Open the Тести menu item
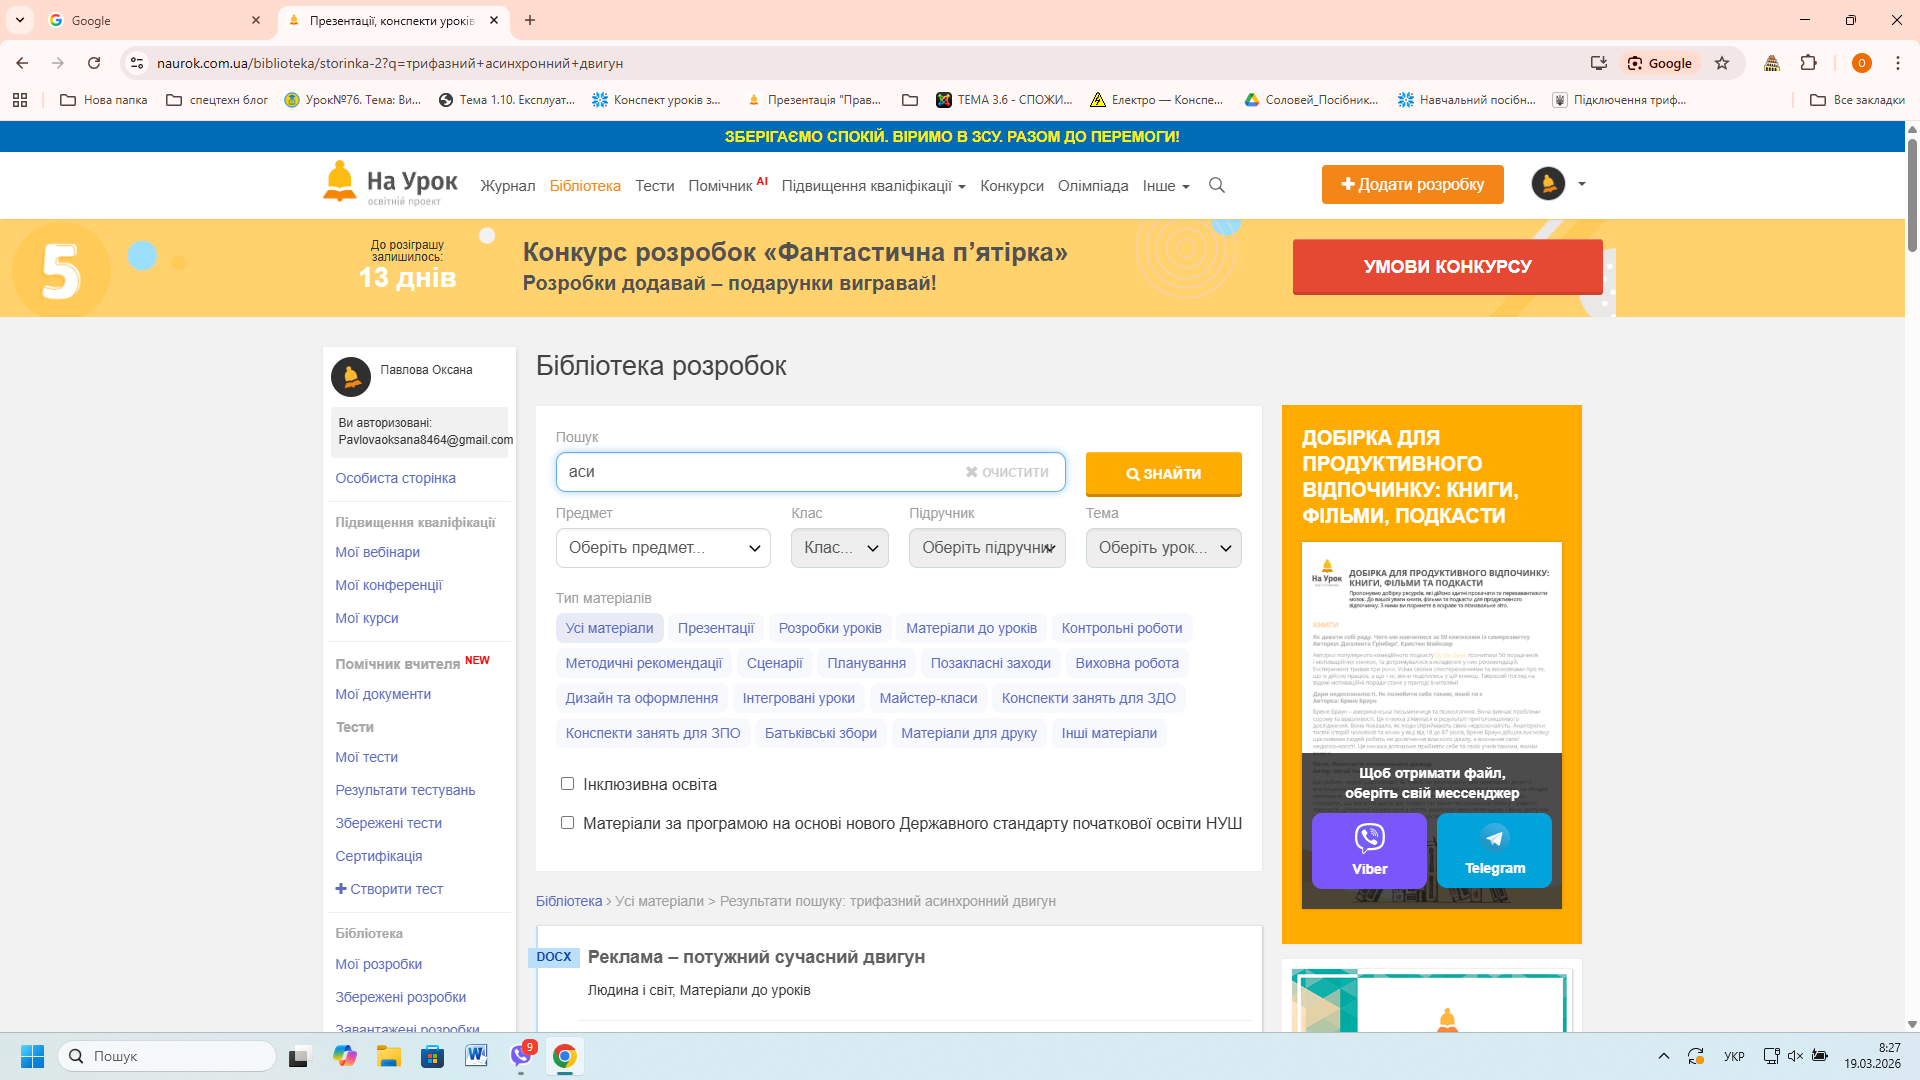Image resolution: width=1920 pixels, height=1080 pixels. pos(654,186)
